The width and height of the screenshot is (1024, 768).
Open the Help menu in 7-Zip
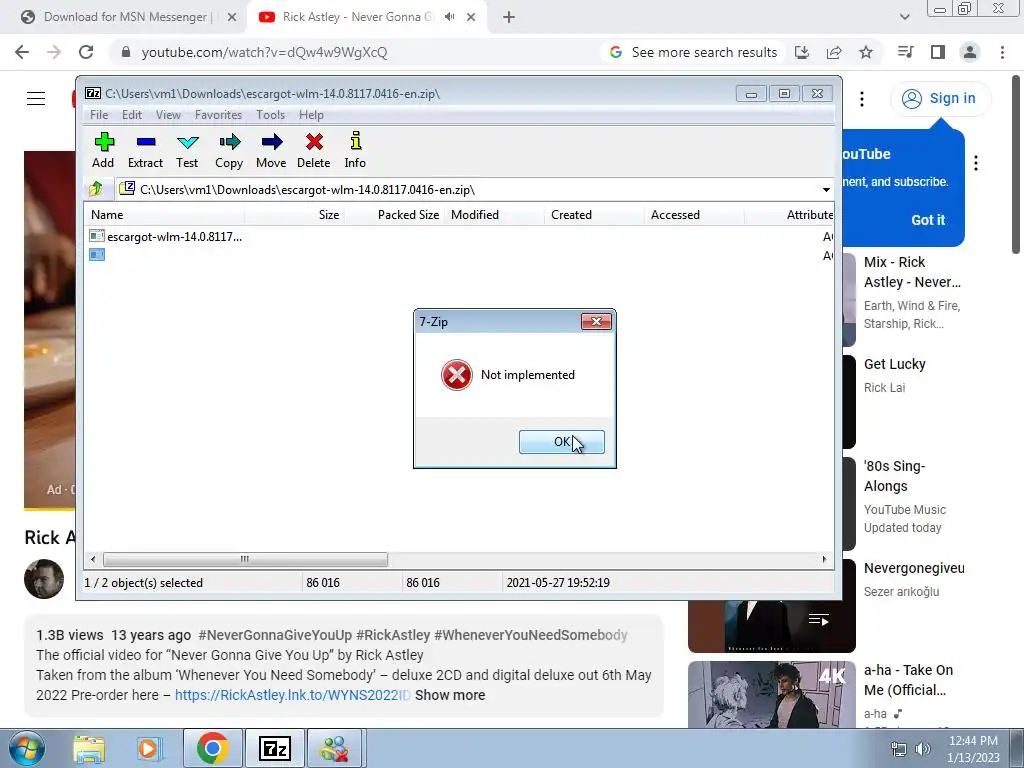coord(311,115)
